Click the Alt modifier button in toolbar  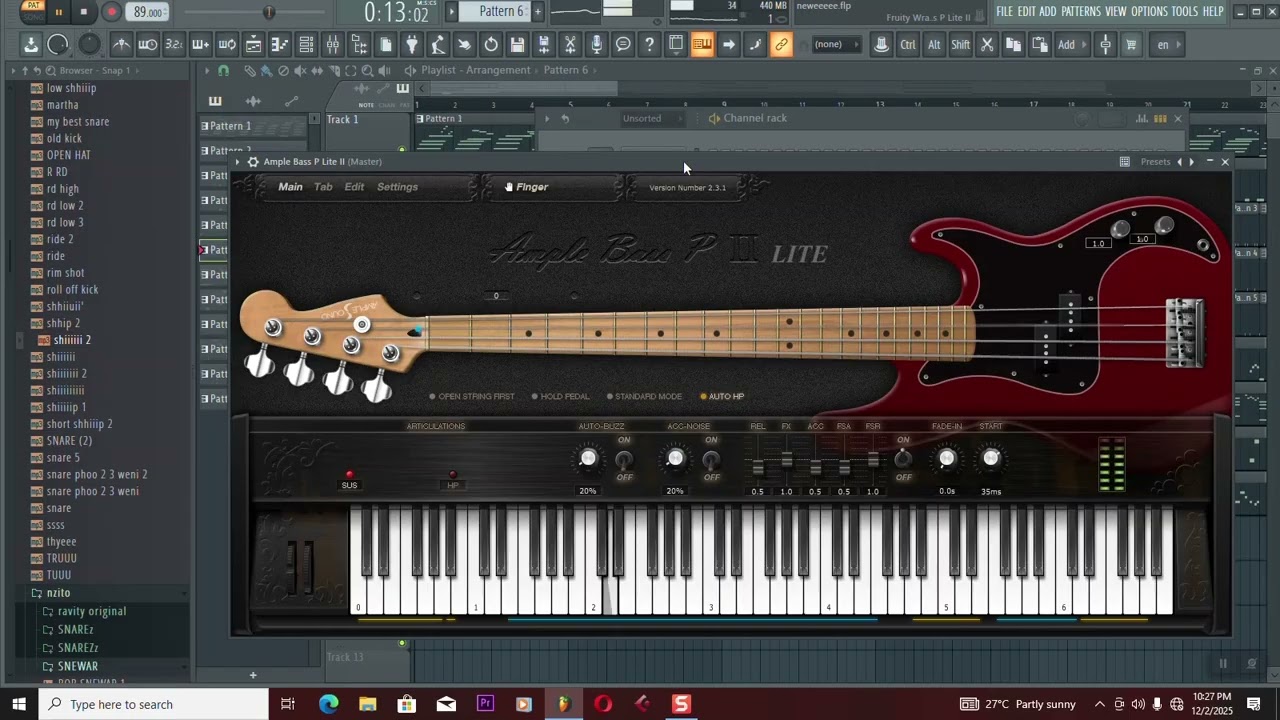point(934,44)
